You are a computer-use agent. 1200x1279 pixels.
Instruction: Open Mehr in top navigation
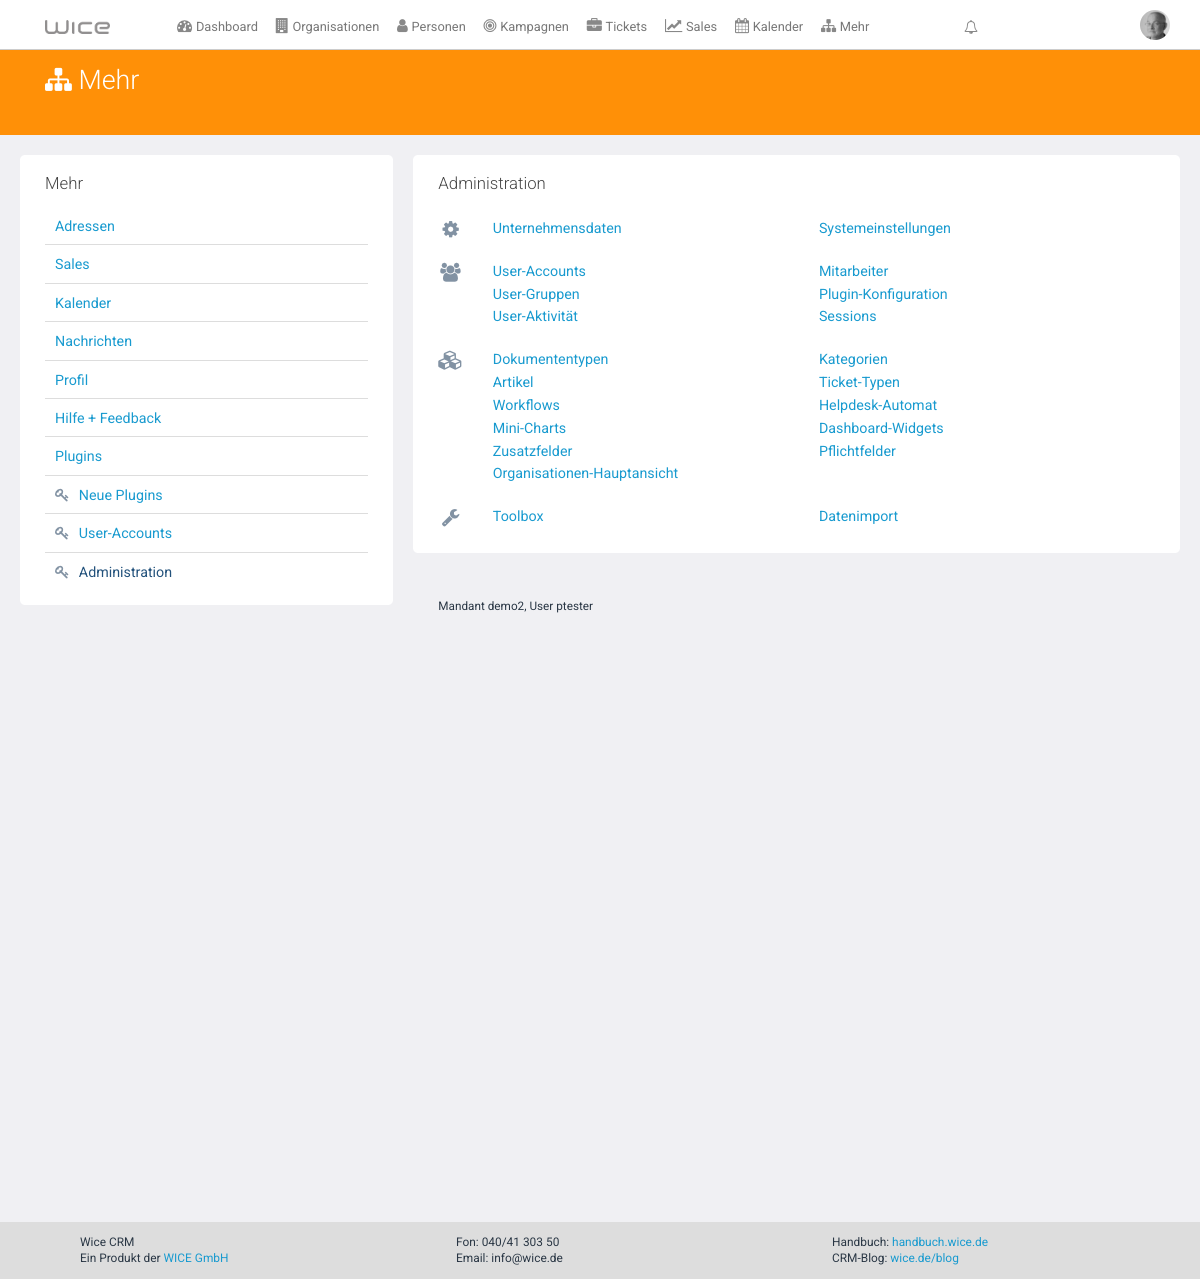[845, 27]
